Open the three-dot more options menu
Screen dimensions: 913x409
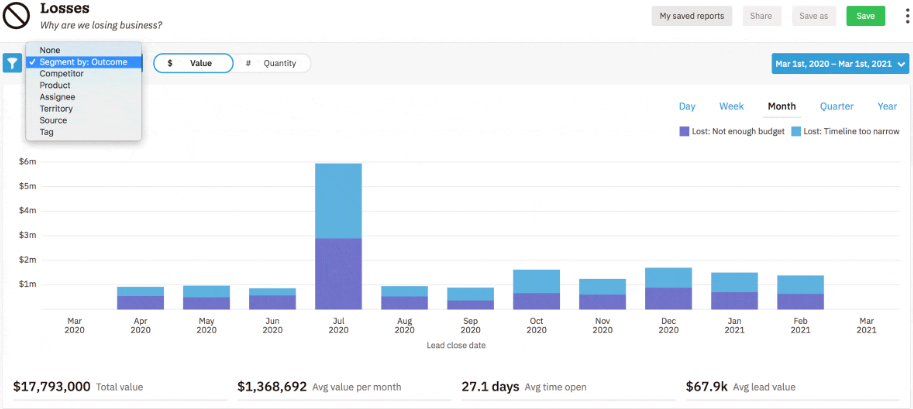[x=905, y=15]
